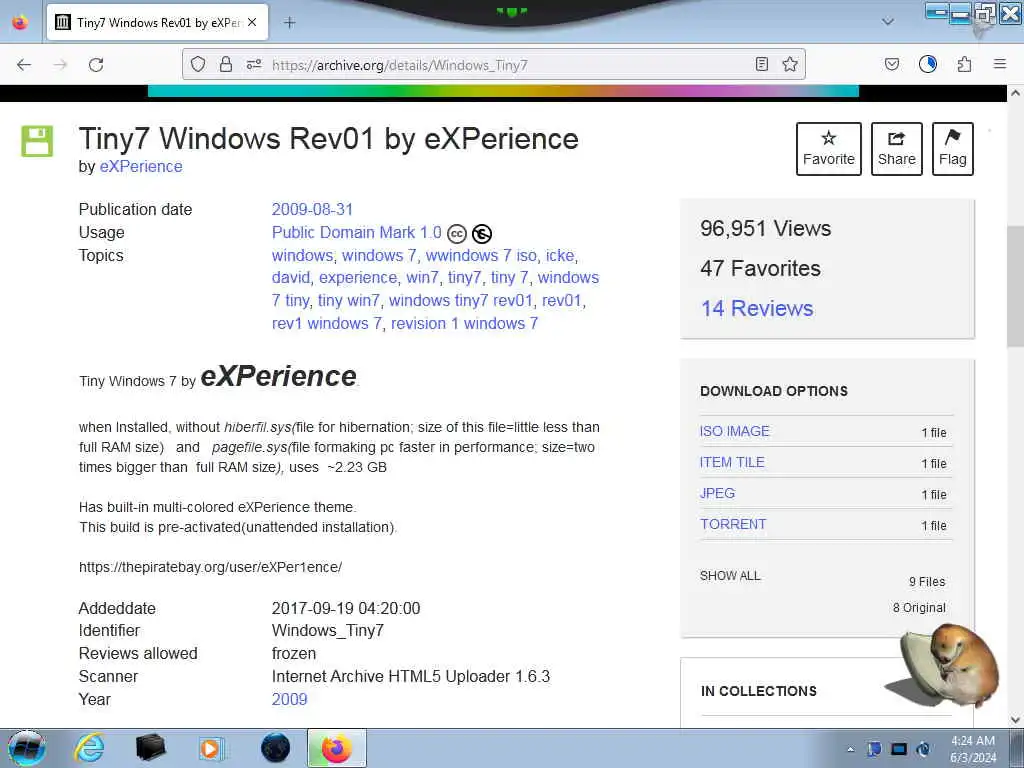The height and width of the screenshot is (768, 1024).
Task: Click the thepiratebay.org URL text
Action: pos(210,567)
